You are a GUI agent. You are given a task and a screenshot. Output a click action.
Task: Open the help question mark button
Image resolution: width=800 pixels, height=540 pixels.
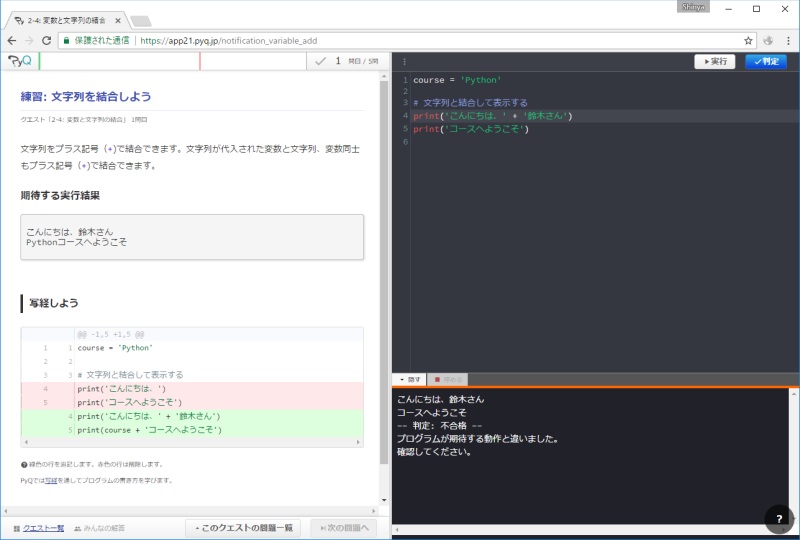click(779, 519)
